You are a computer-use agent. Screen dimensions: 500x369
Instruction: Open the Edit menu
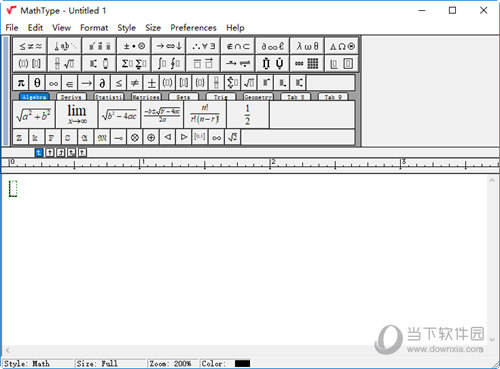[x=35, y=28]
